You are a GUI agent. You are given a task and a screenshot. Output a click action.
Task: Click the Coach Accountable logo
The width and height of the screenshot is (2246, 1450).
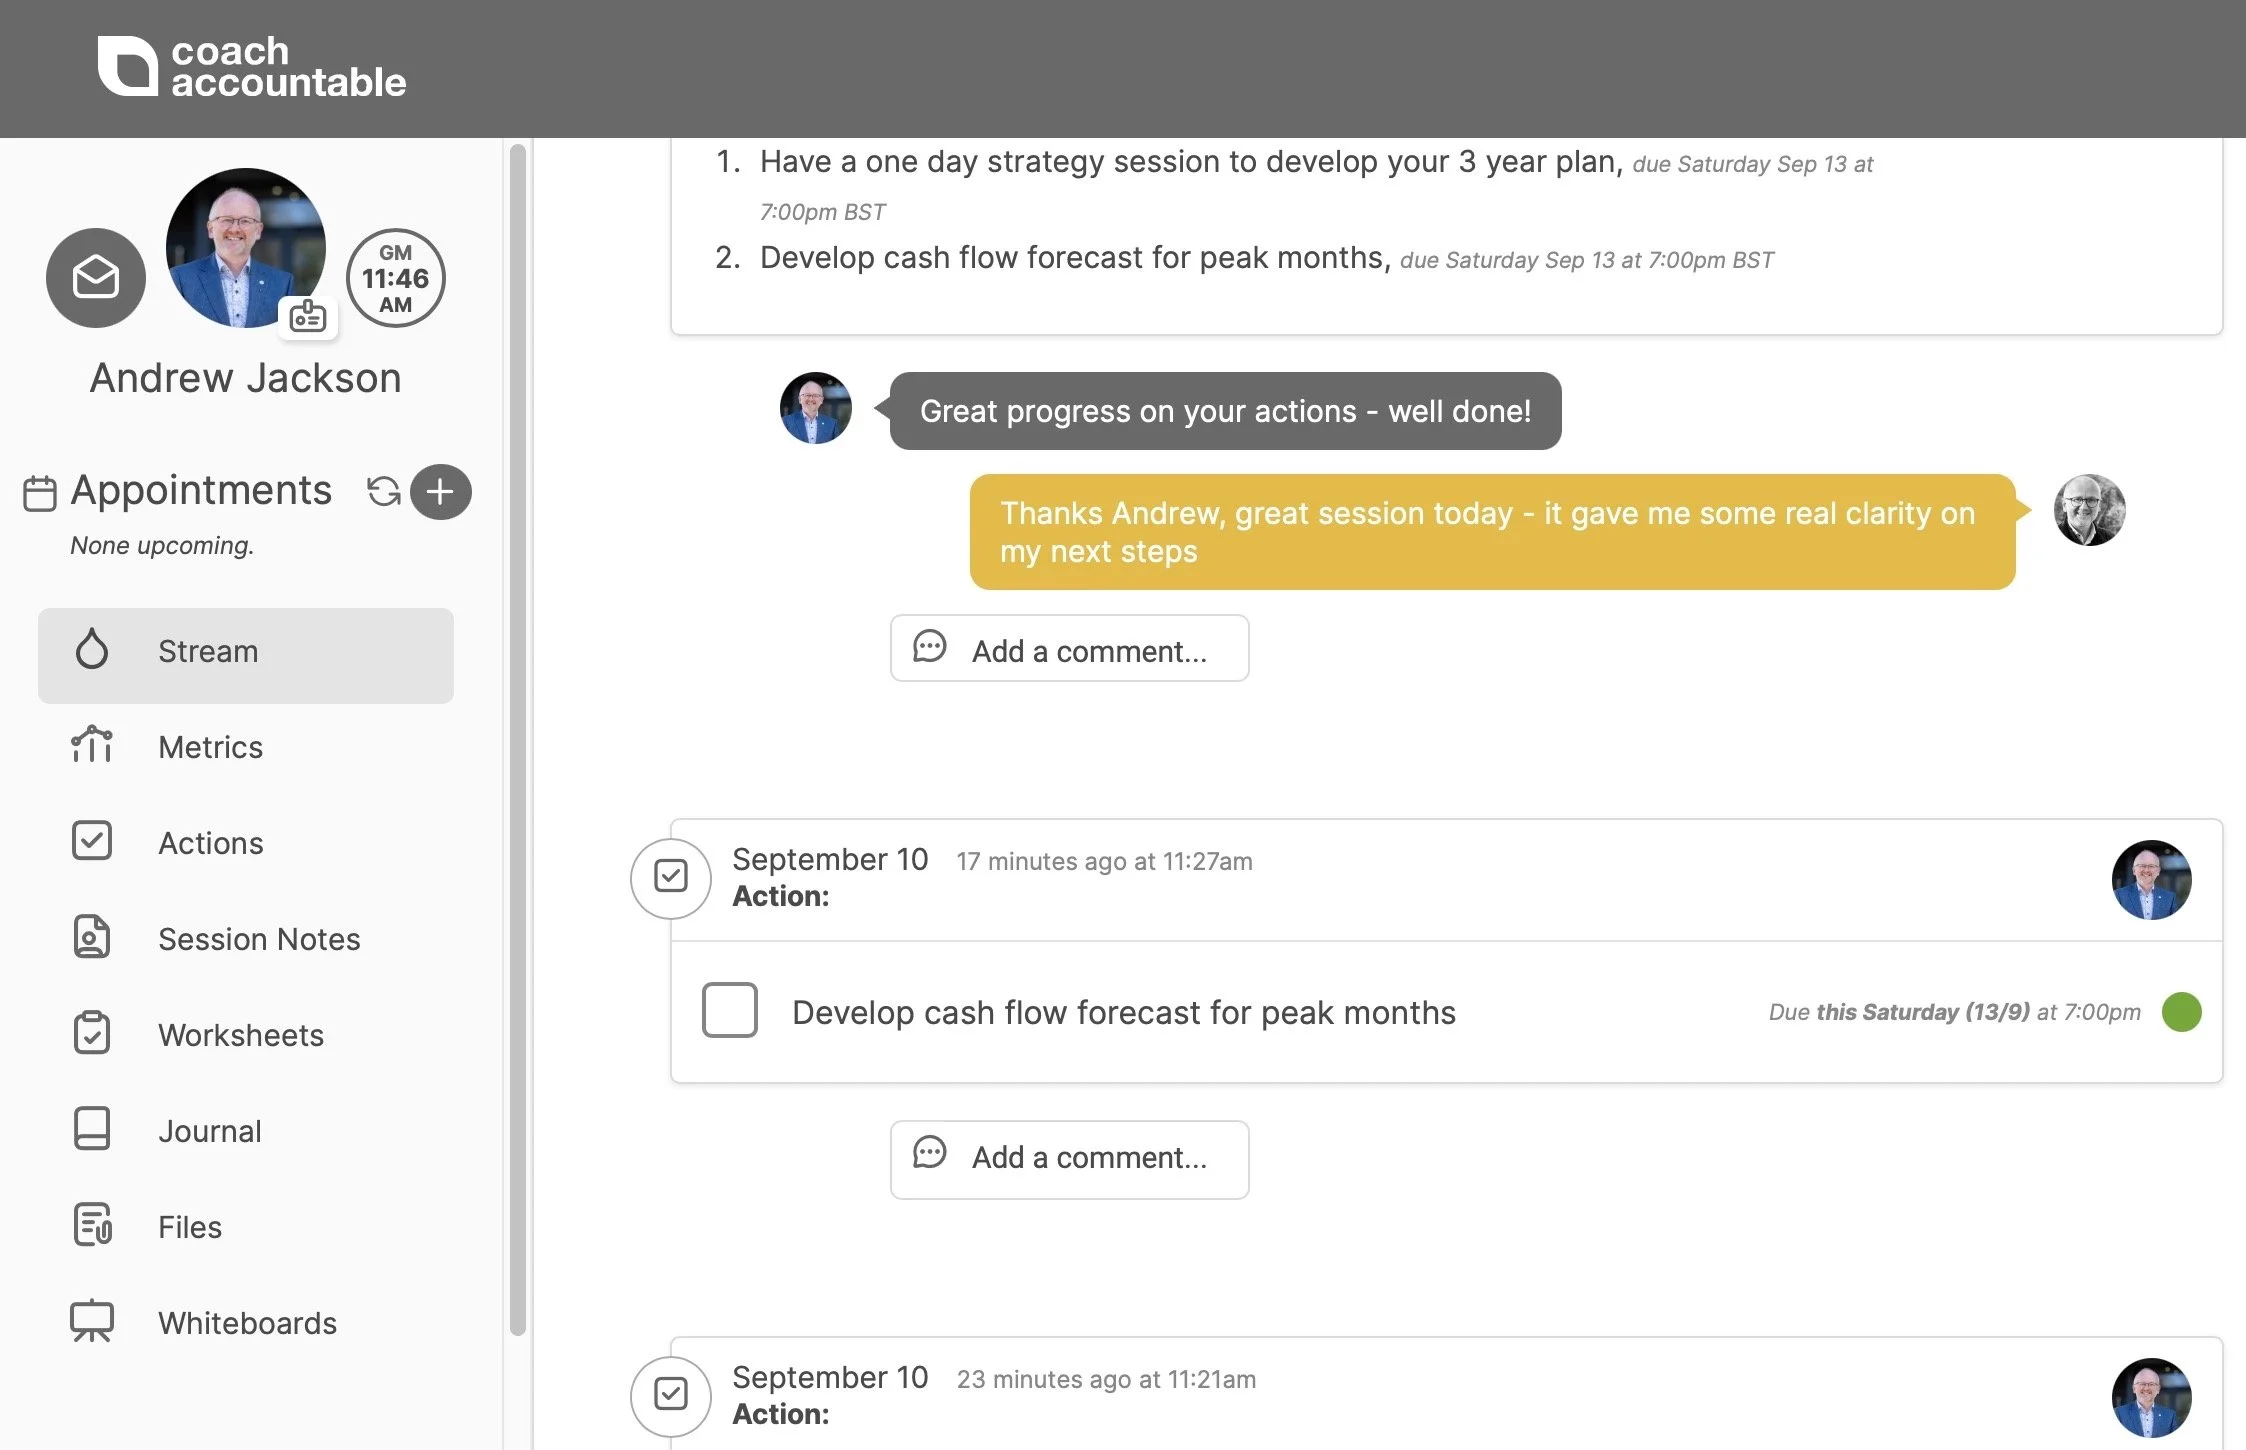pyautogui.click(x=251, y=67)
